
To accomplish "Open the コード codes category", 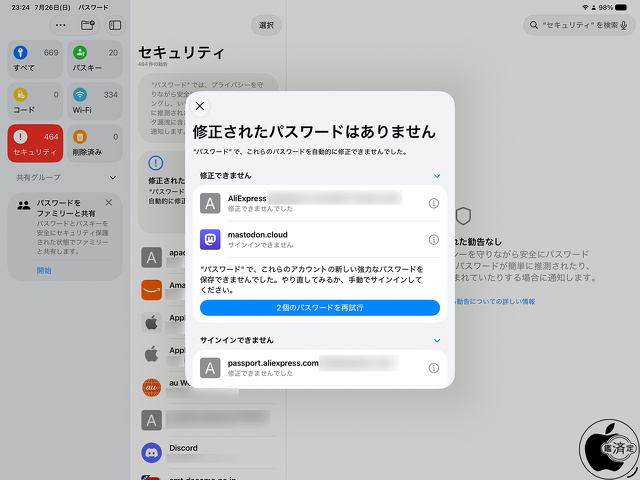I will (x=36, y=101).
